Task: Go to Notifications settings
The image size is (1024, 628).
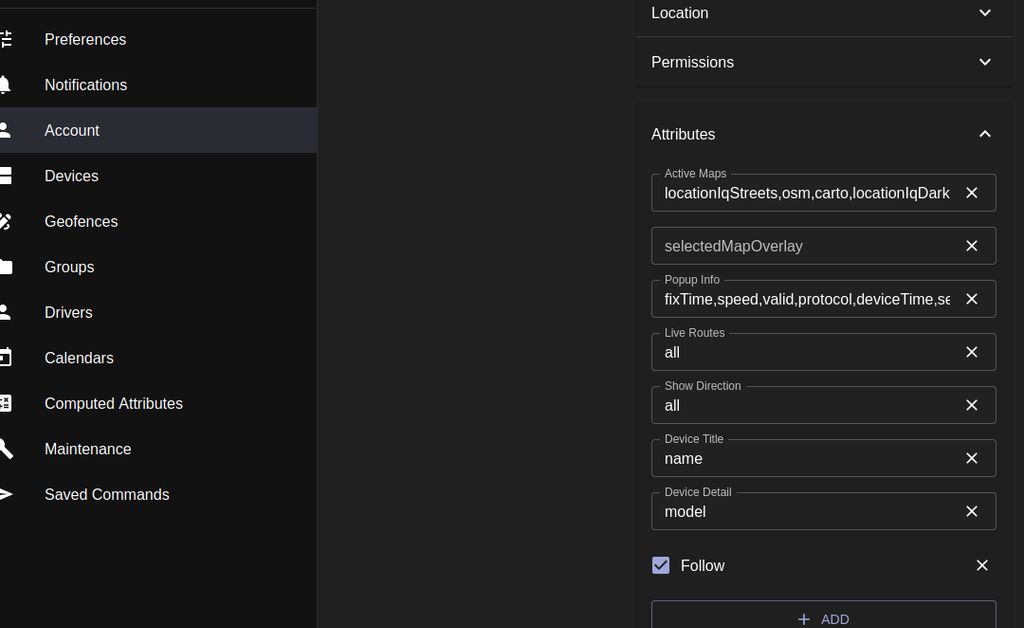Action: coord(85,85)
